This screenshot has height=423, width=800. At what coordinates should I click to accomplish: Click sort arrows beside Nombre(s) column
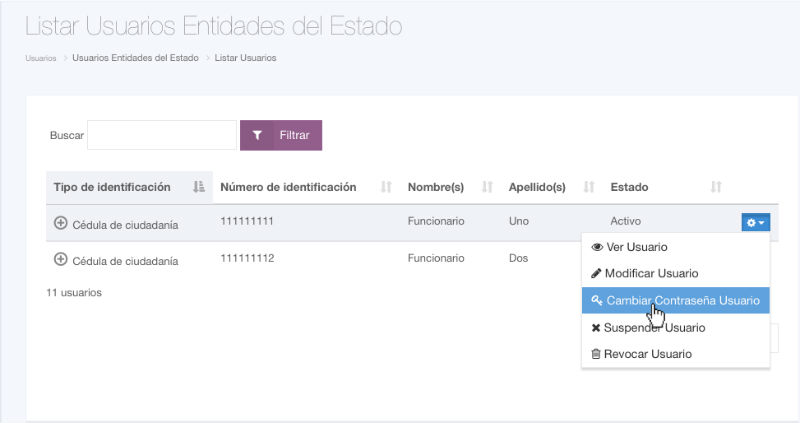coord(488,187)
